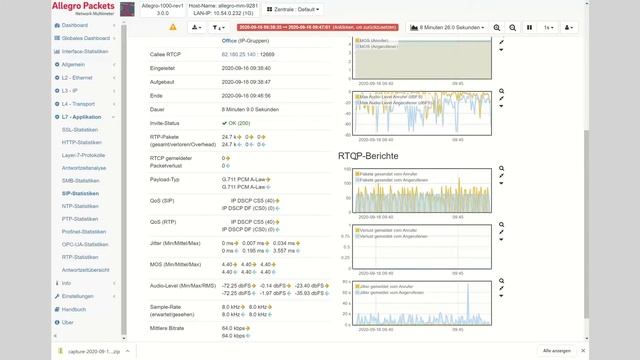
Task: Open PTP-Statistiken in the sidebar
Action: 80,219
